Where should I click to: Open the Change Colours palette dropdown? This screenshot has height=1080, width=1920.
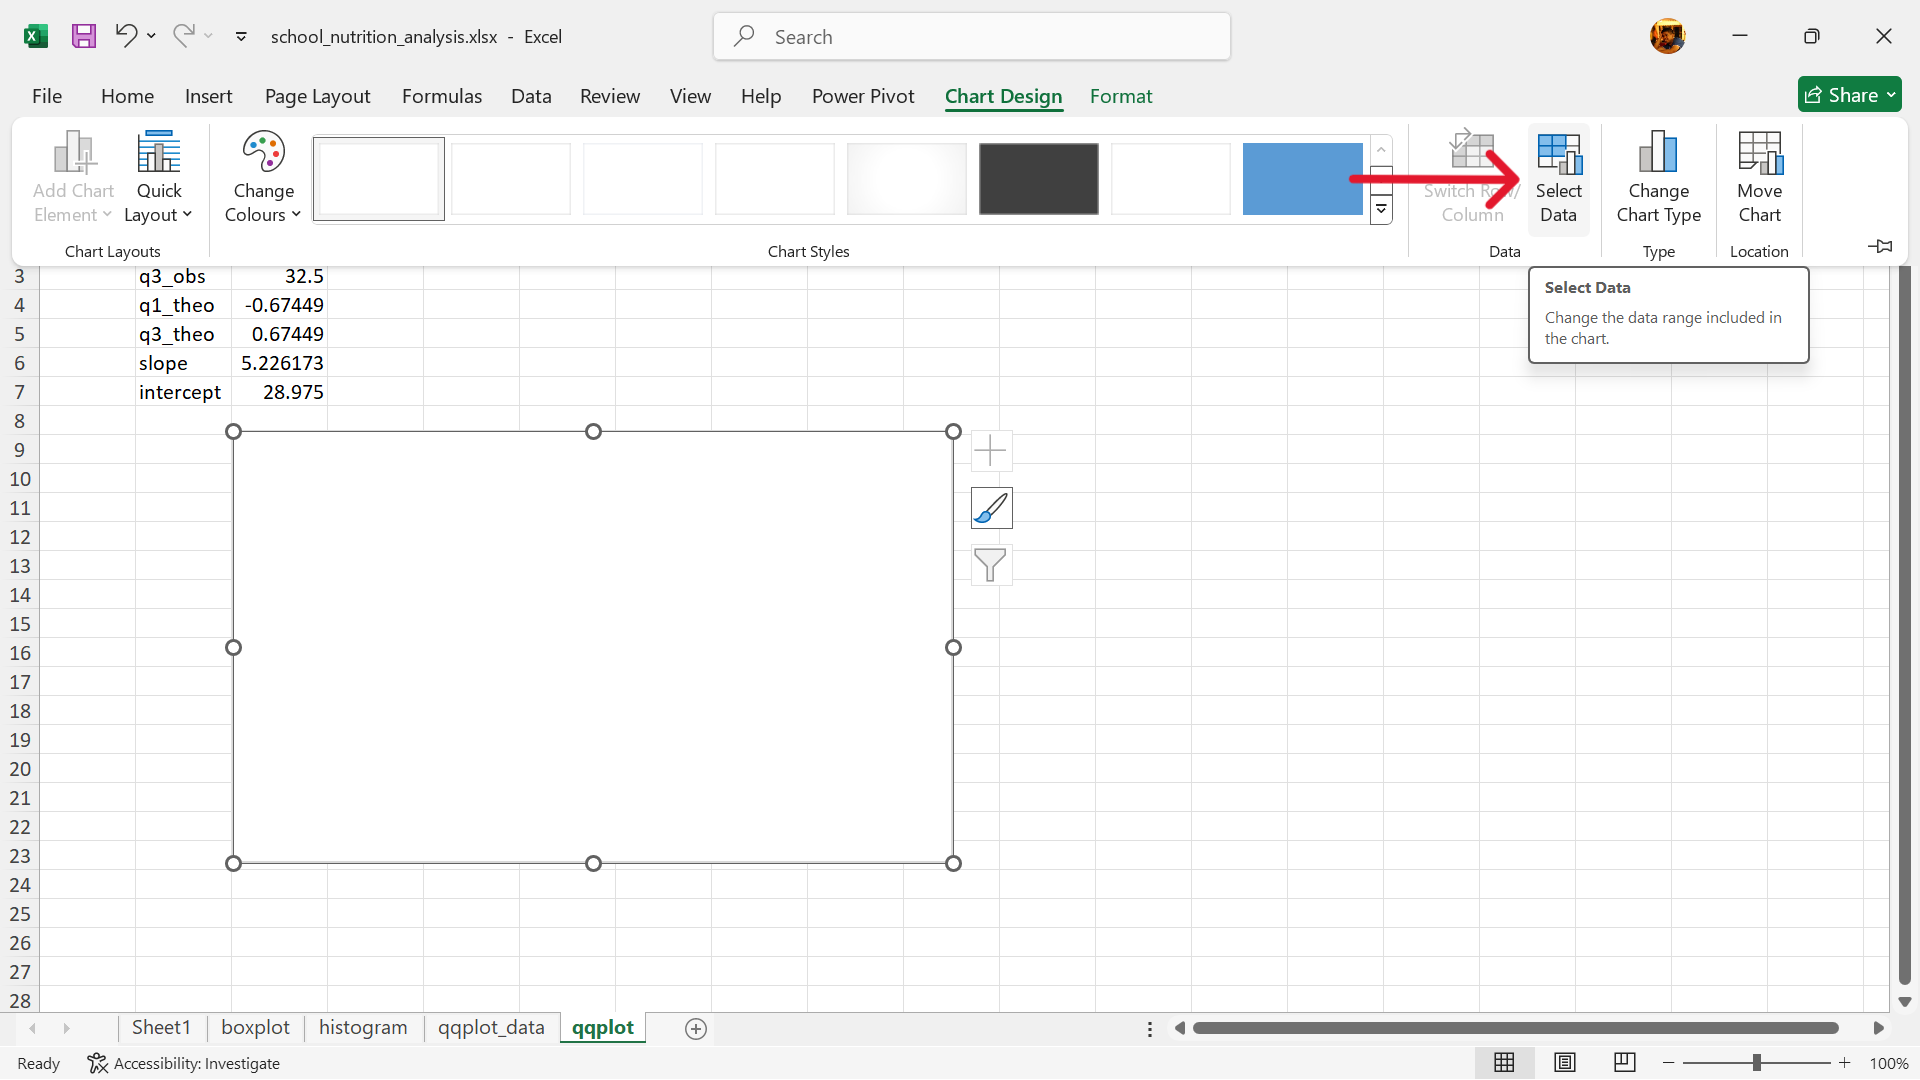263,178
